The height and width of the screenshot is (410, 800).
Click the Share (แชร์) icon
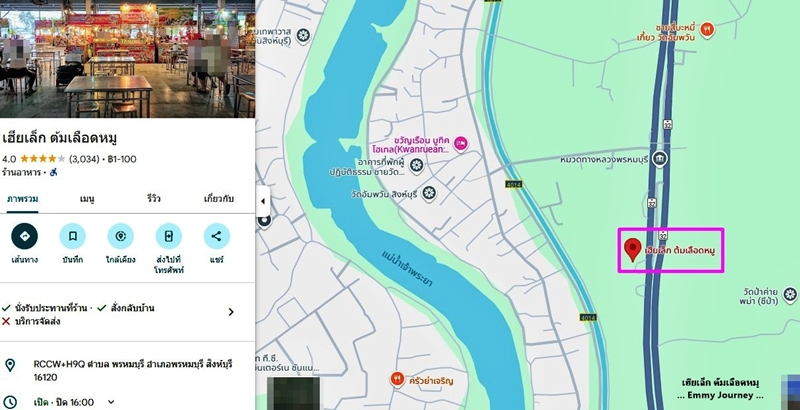pyautogui.click(x=217, y=236)
